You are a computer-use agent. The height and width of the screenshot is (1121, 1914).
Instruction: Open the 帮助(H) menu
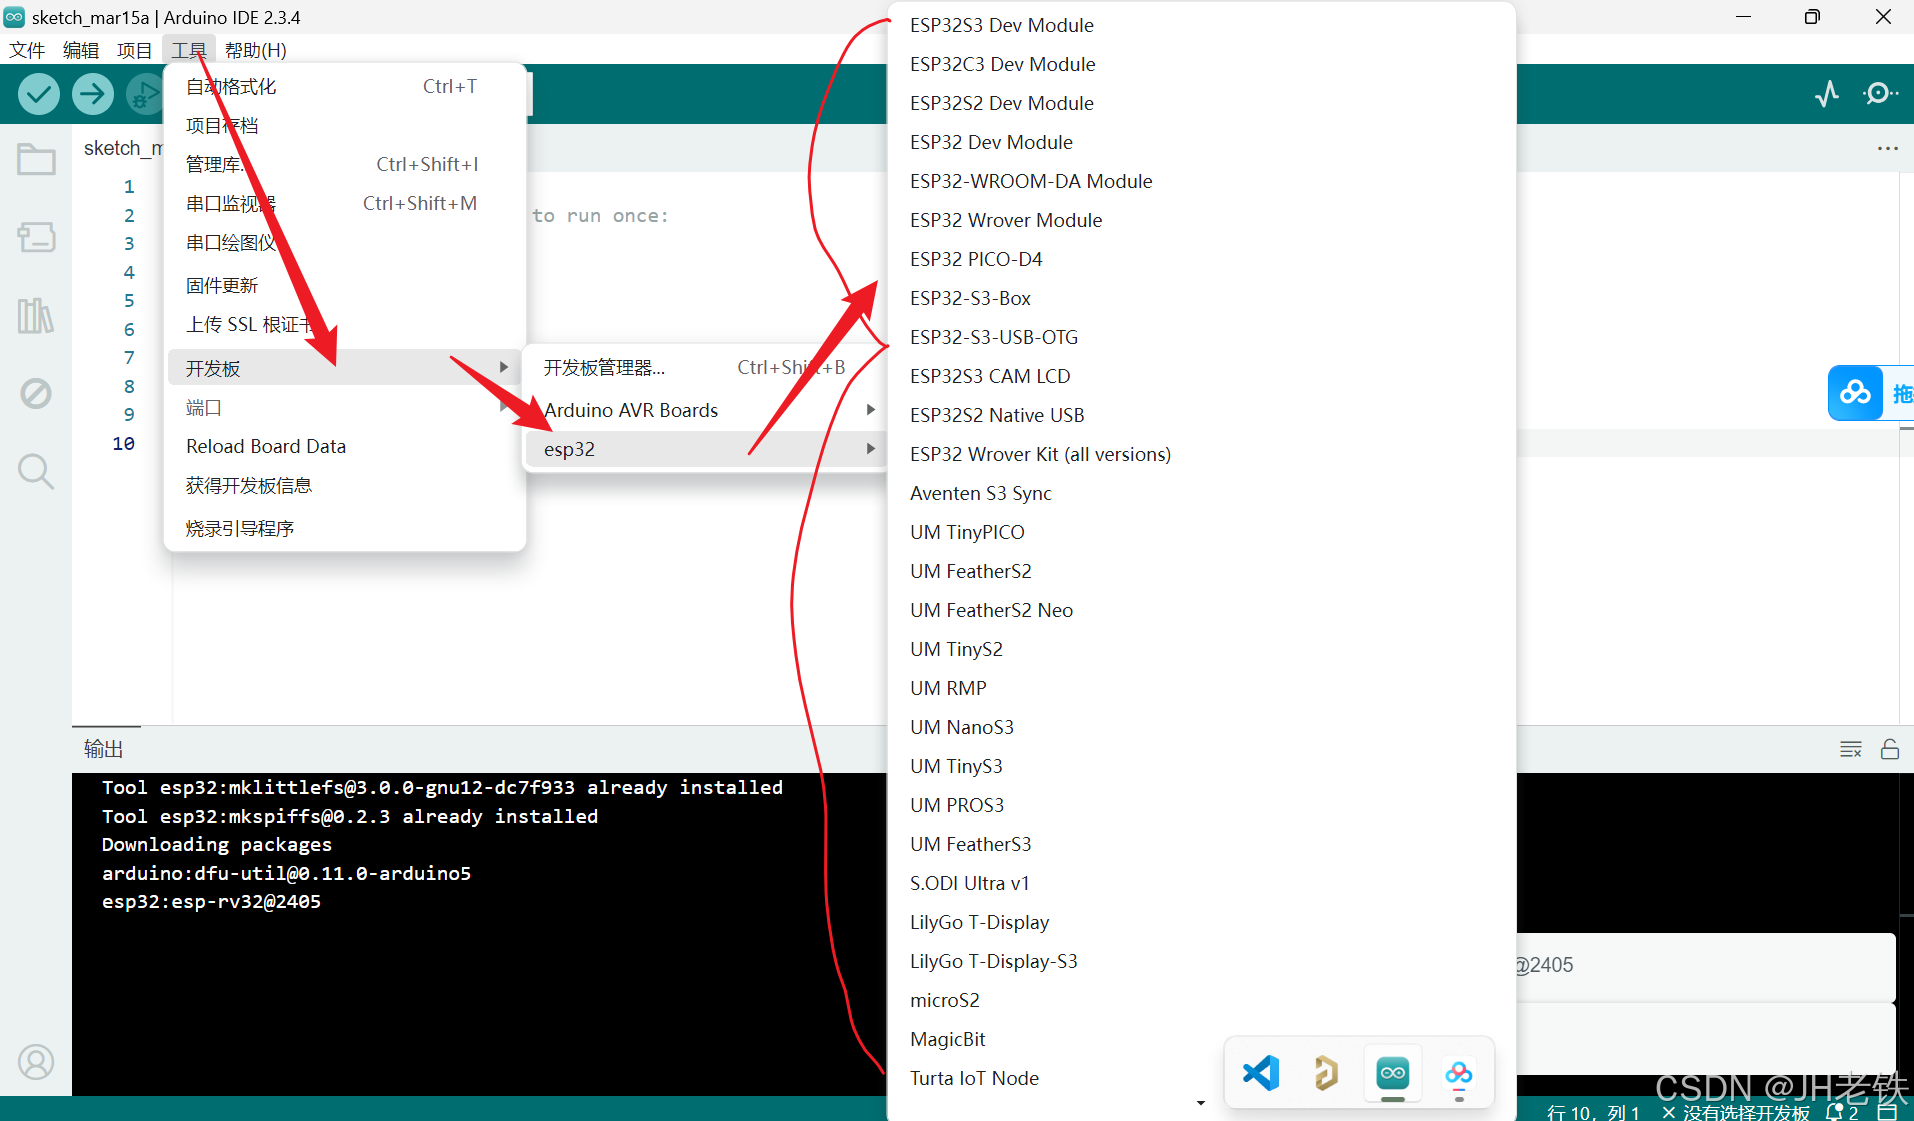(256, 50)
